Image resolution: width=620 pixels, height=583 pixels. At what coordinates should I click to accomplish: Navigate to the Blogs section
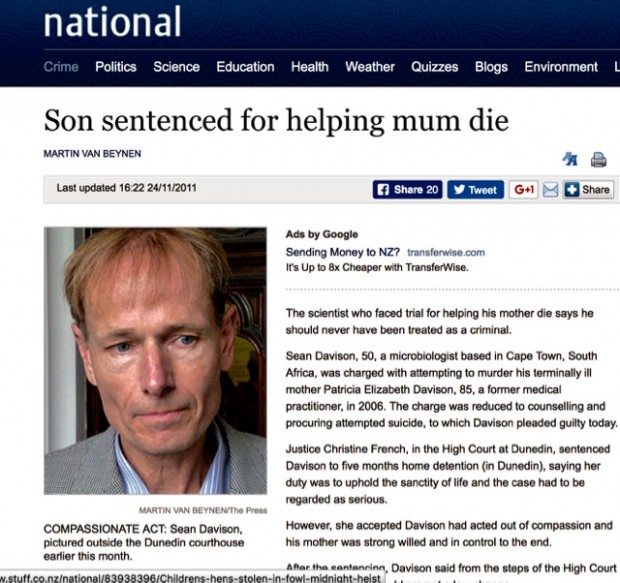coord(491,67)
